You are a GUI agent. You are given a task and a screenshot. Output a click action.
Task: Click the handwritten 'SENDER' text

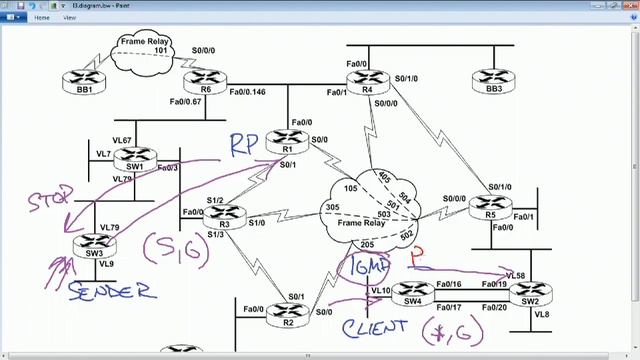tap(112, 291)
